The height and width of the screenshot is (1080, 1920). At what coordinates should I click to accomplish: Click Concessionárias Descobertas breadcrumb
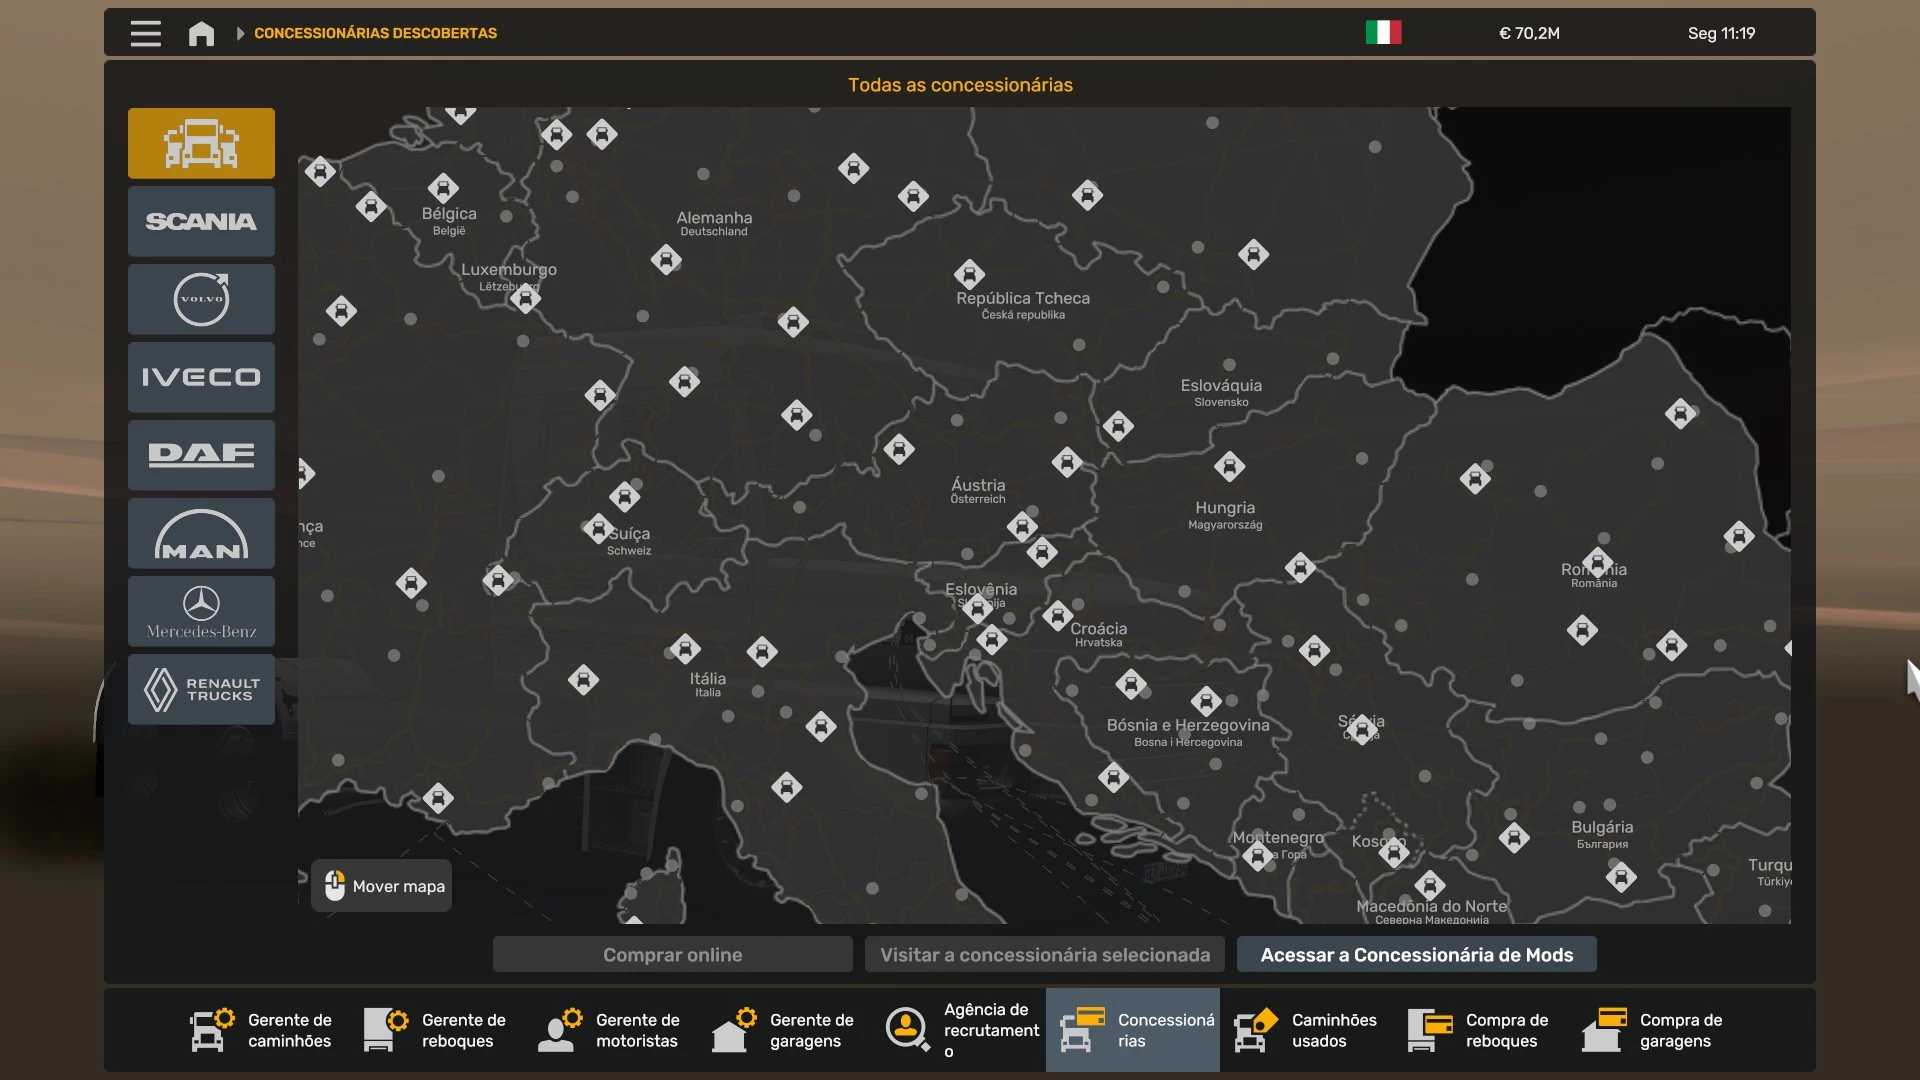375,33
